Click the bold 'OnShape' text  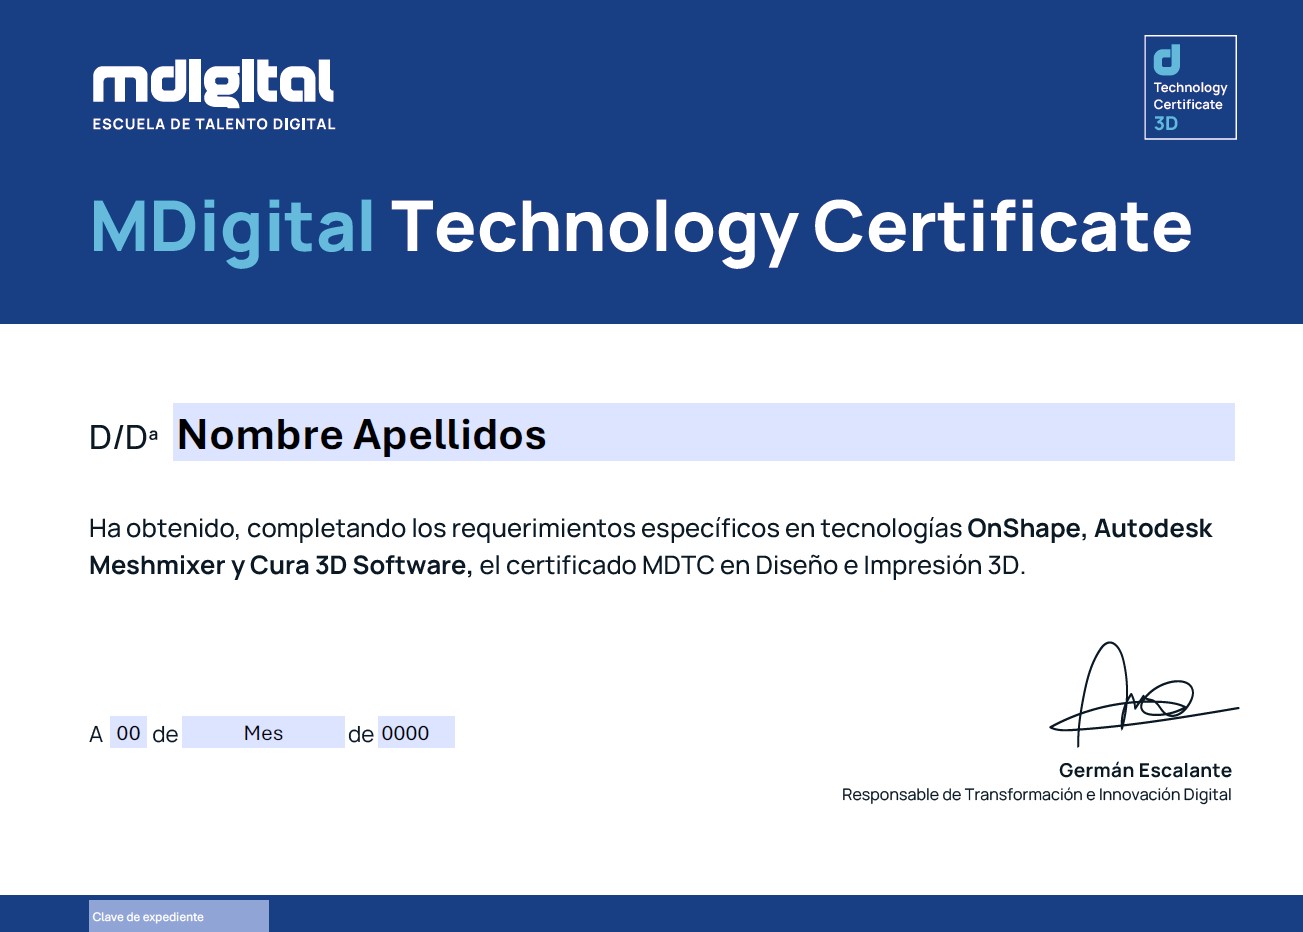coord(1023,528)
